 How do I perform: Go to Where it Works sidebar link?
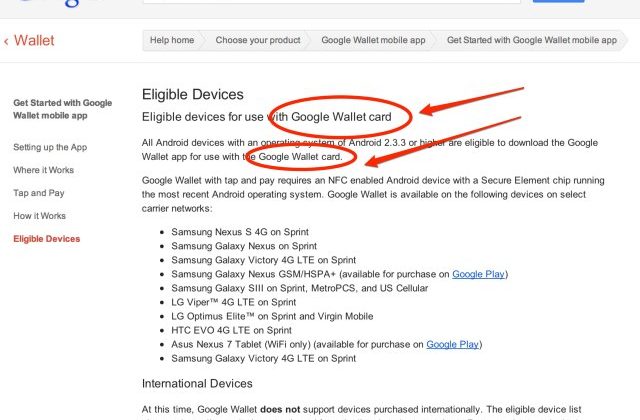click(43, 170)
